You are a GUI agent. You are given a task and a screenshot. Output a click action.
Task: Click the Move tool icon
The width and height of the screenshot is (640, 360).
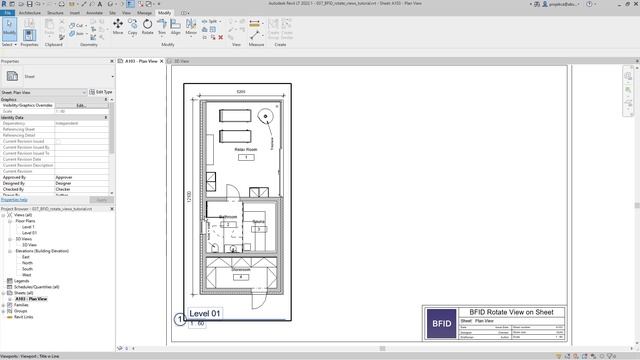(118, 24)
